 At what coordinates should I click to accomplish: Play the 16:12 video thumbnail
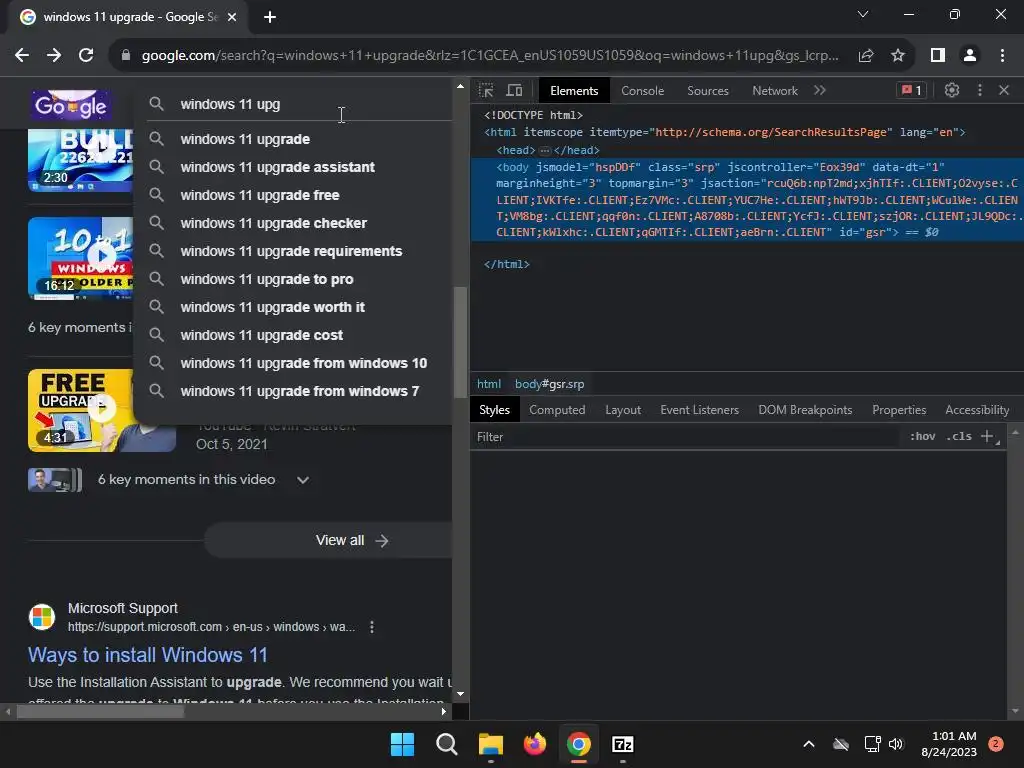(81, 257)
